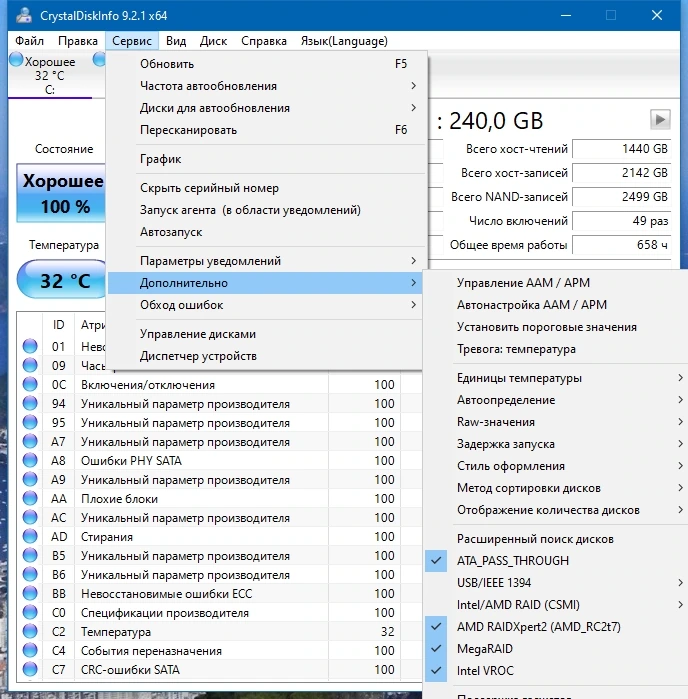
Task: Choose Пересканировать from the menu
Action: click(265, 130)
